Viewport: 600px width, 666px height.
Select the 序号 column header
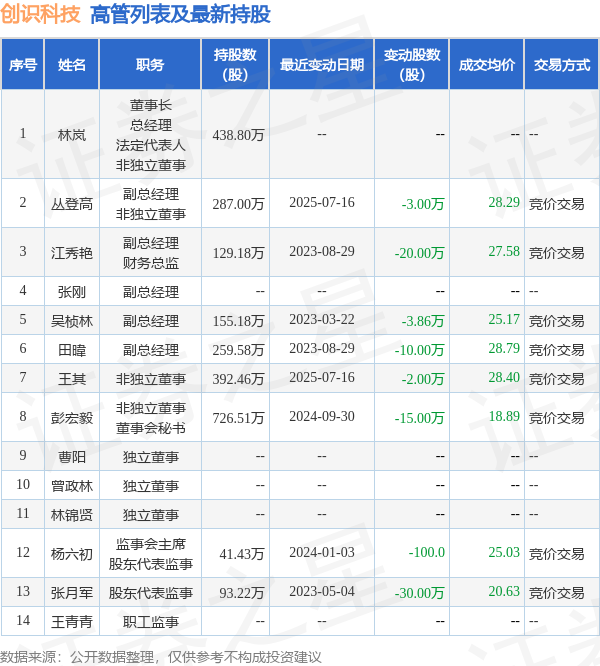click(23, 65)
